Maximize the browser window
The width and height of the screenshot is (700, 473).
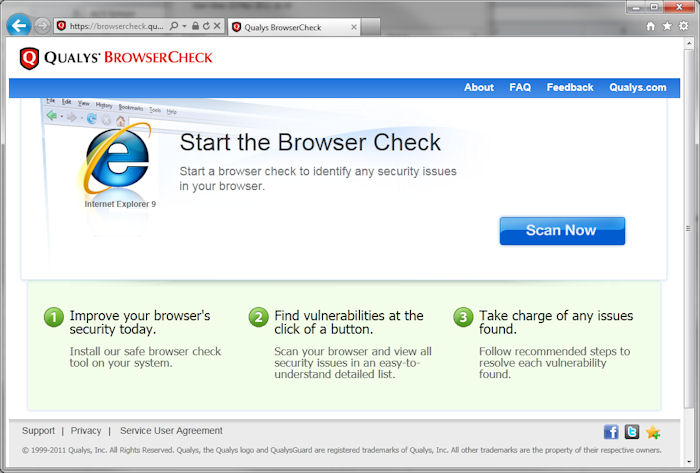tap(654, 7)
